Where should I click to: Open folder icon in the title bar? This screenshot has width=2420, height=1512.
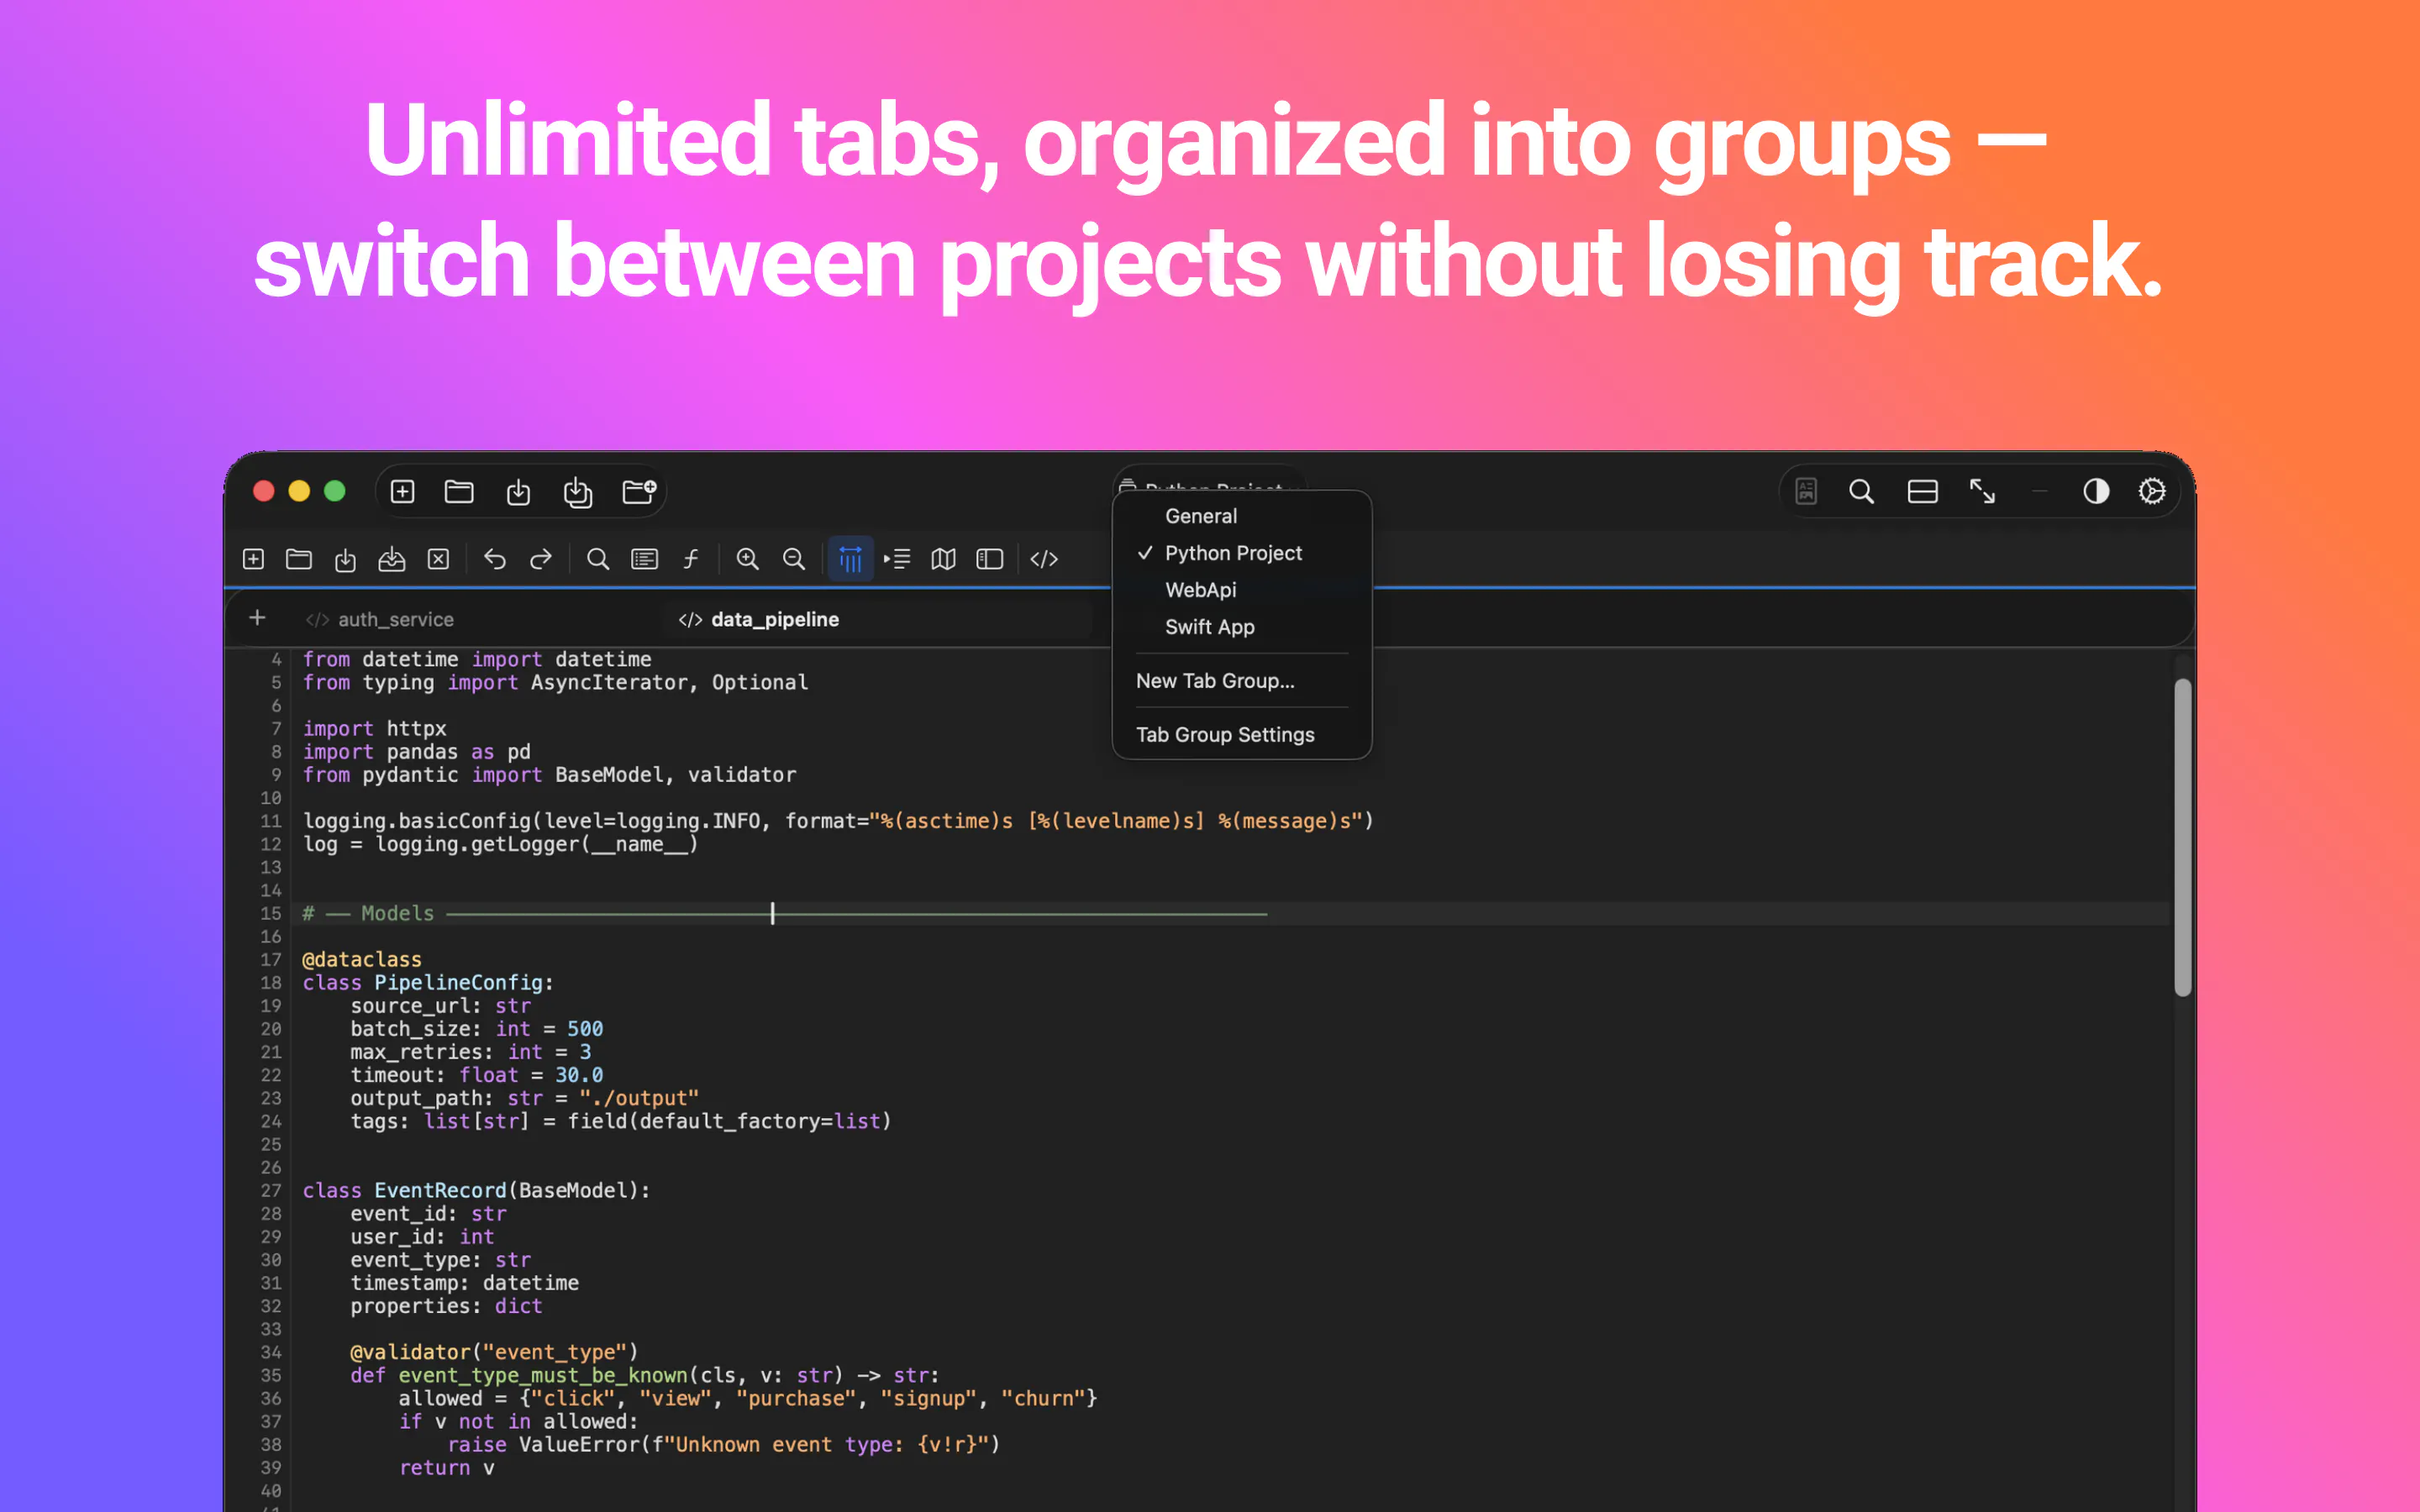click(x=459, y=491)
